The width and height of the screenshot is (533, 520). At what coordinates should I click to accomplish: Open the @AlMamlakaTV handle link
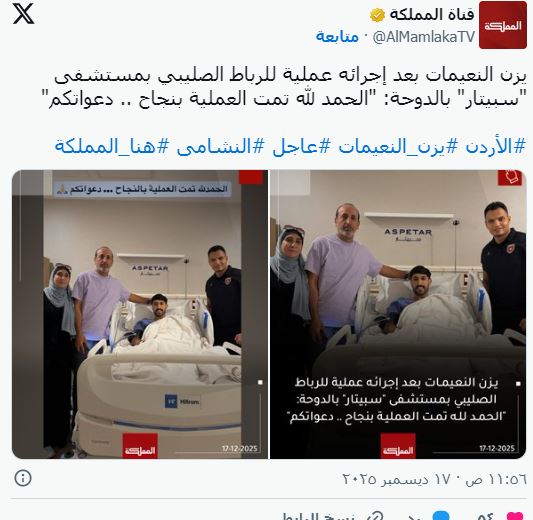click(x=424, y=37)
